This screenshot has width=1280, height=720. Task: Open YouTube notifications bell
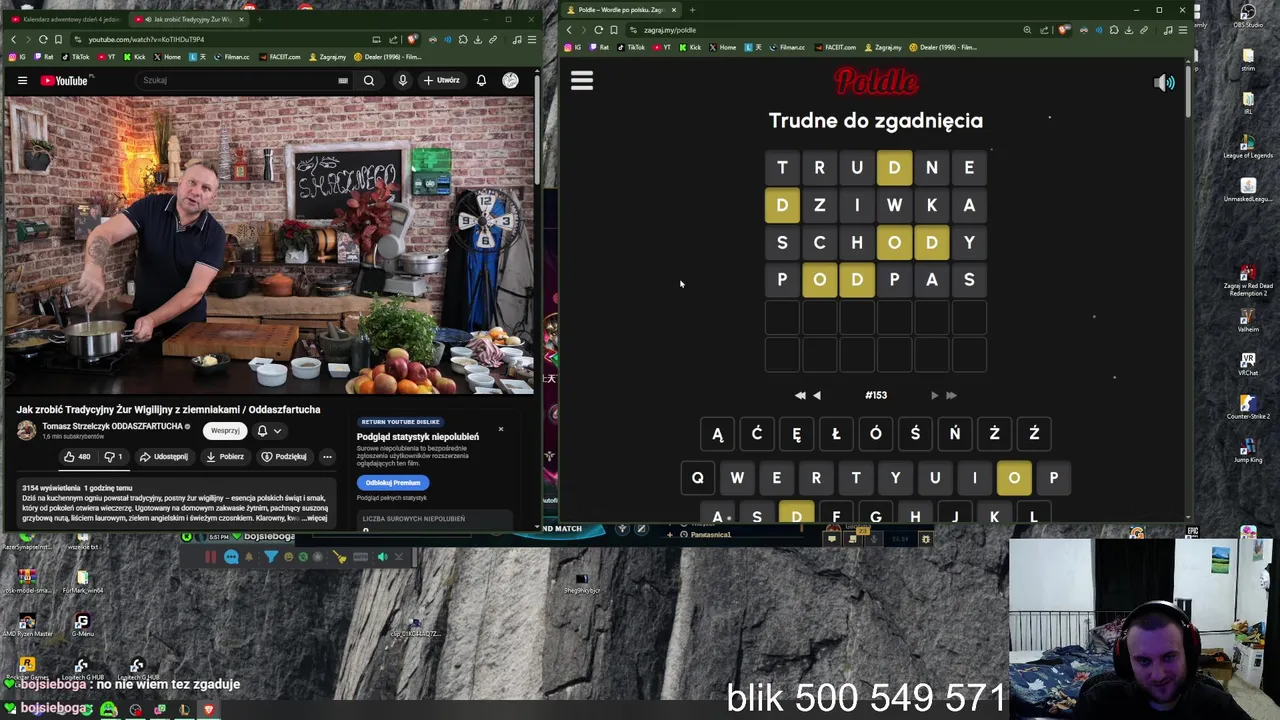tap(481, 81)
